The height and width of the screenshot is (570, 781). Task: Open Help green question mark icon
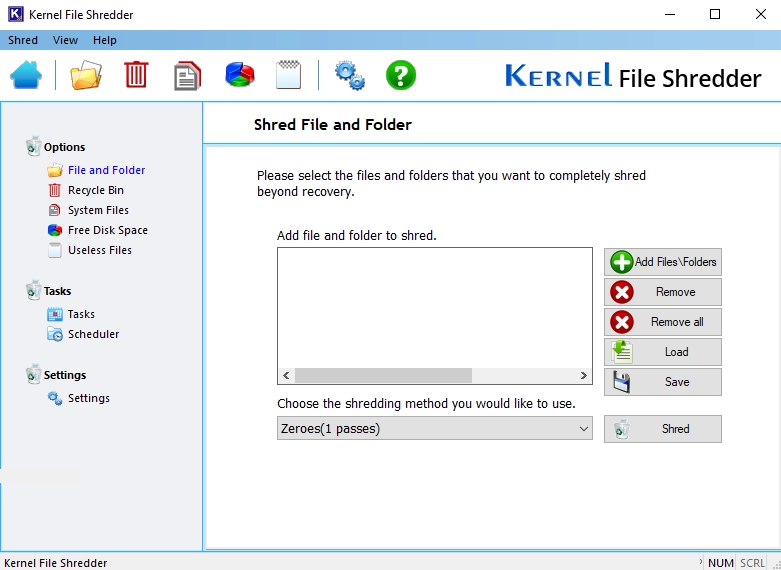click(401, 75)
